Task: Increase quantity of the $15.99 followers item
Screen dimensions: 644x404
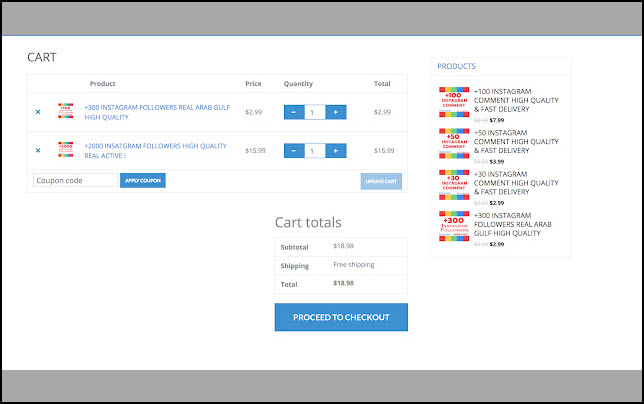Action: [x=336, y=151]
